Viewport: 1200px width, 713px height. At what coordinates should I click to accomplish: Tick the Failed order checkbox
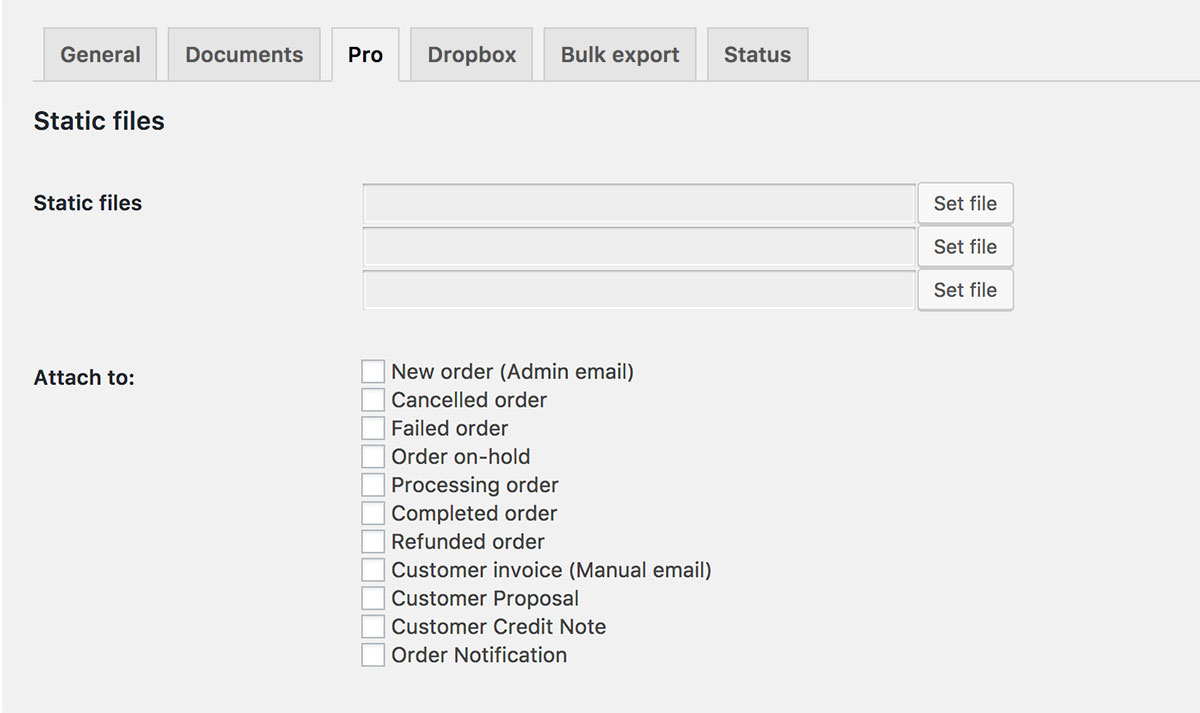(x=373, y=428)
